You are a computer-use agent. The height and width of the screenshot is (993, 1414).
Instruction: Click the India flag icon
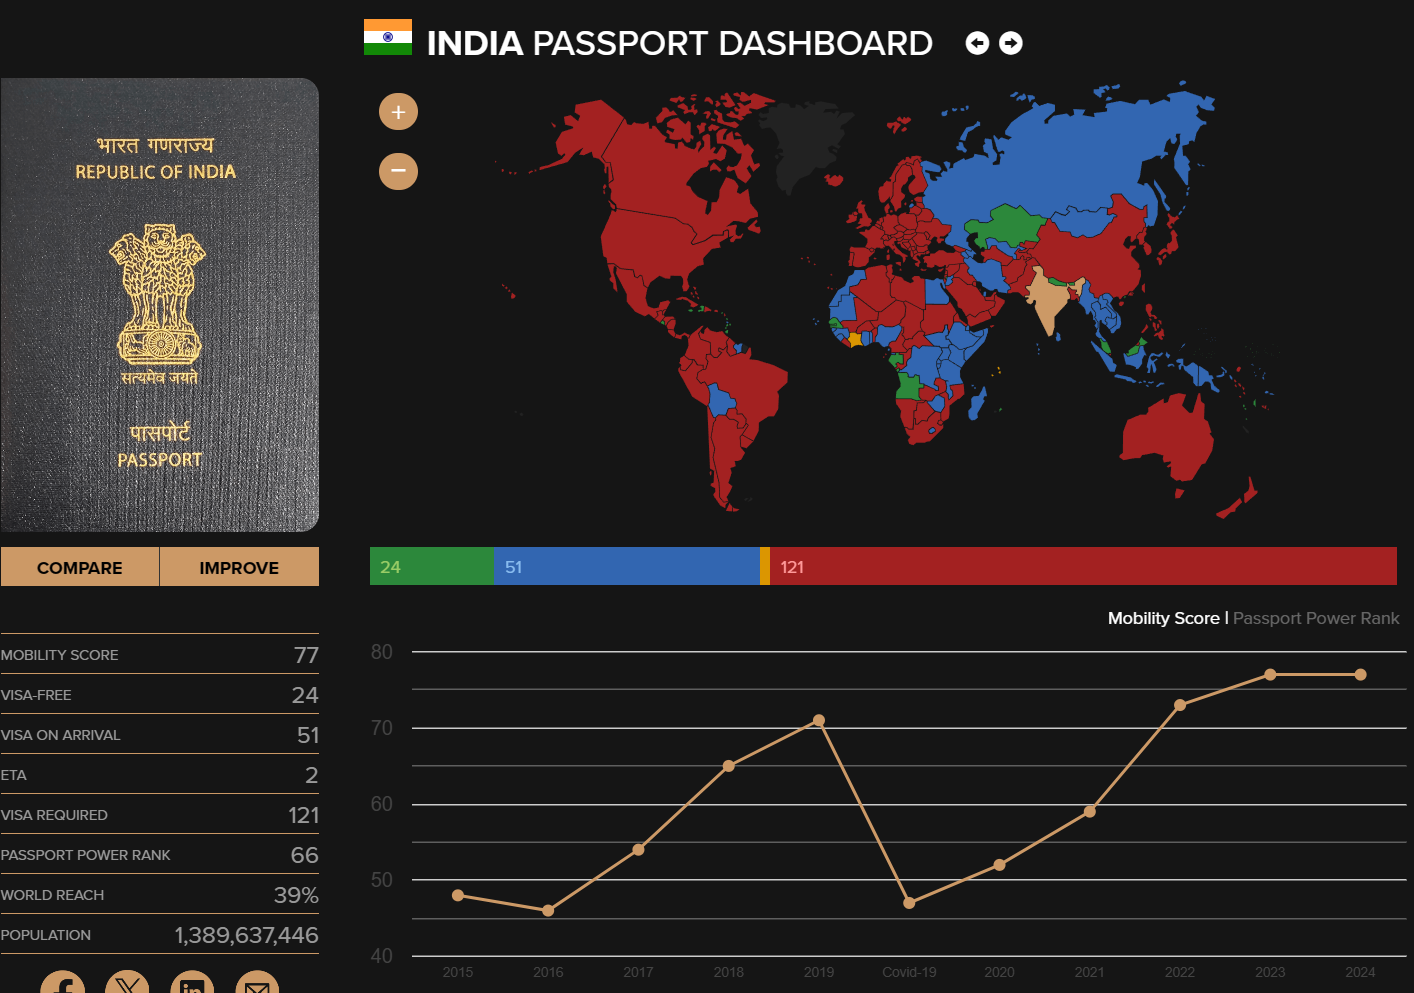[388, 37]
